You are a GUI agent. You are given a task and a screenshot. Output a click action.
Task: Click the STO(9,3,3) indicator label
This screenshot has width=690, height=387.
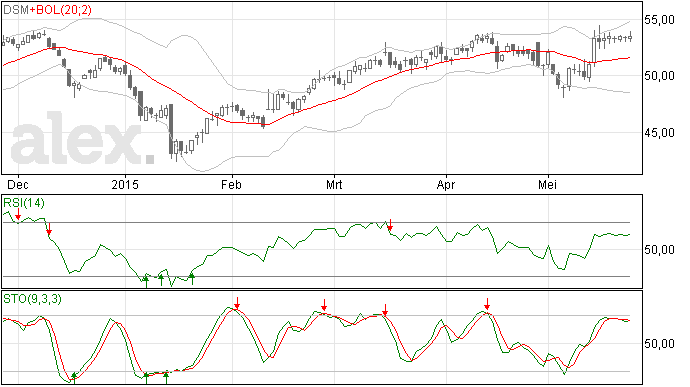click(x=33, y=299)
